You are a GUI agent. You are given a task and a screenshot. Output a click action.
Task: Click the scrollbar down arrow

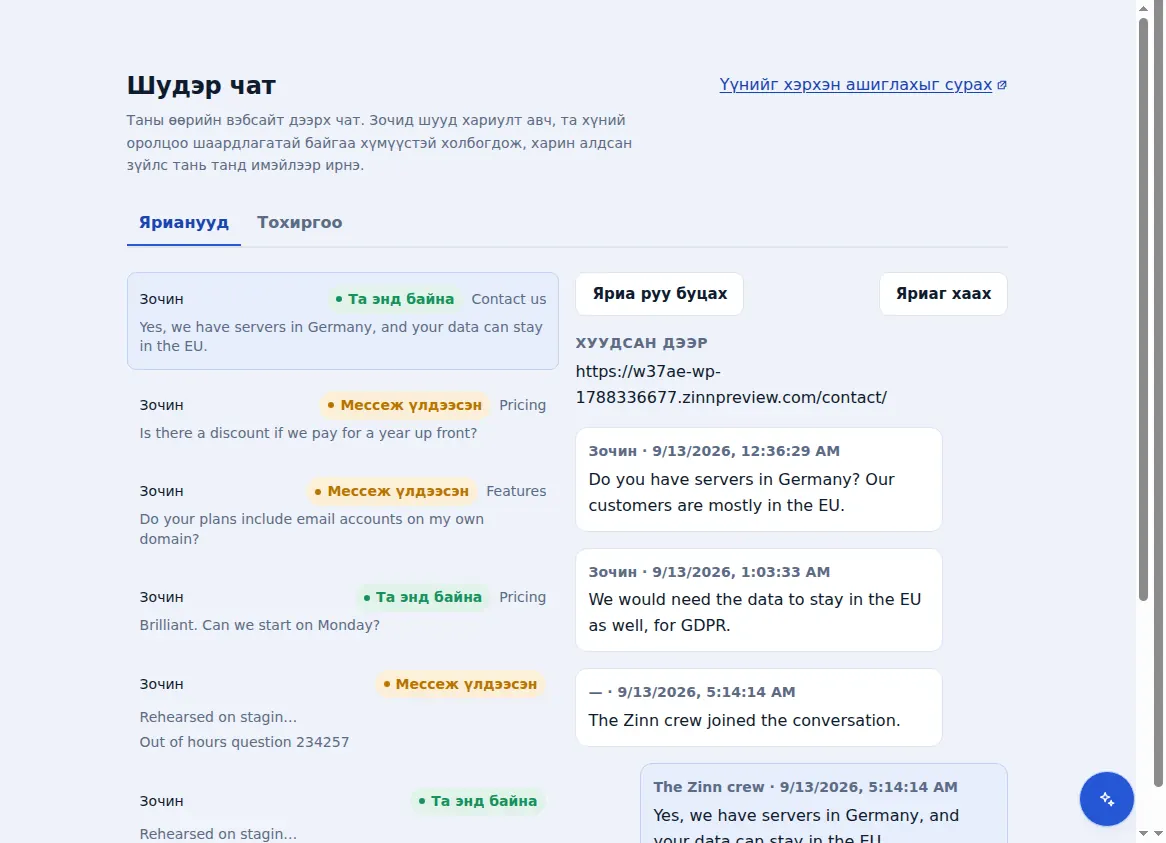[1144, 834]
